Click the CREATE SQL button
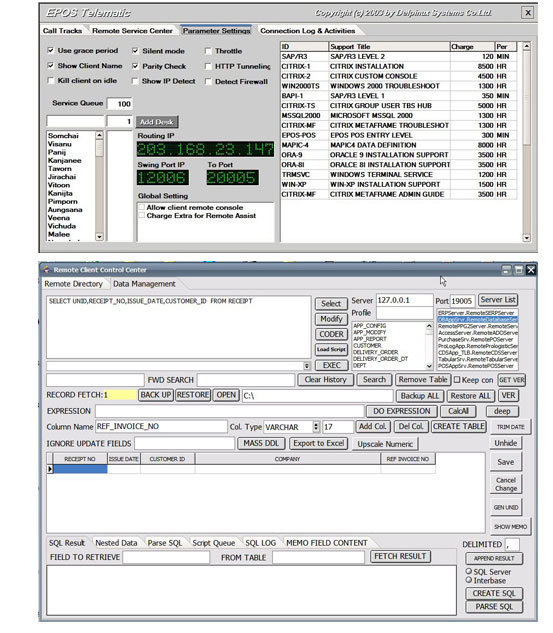The height and width of the screenshot is (633, 553). coord(494,593)
